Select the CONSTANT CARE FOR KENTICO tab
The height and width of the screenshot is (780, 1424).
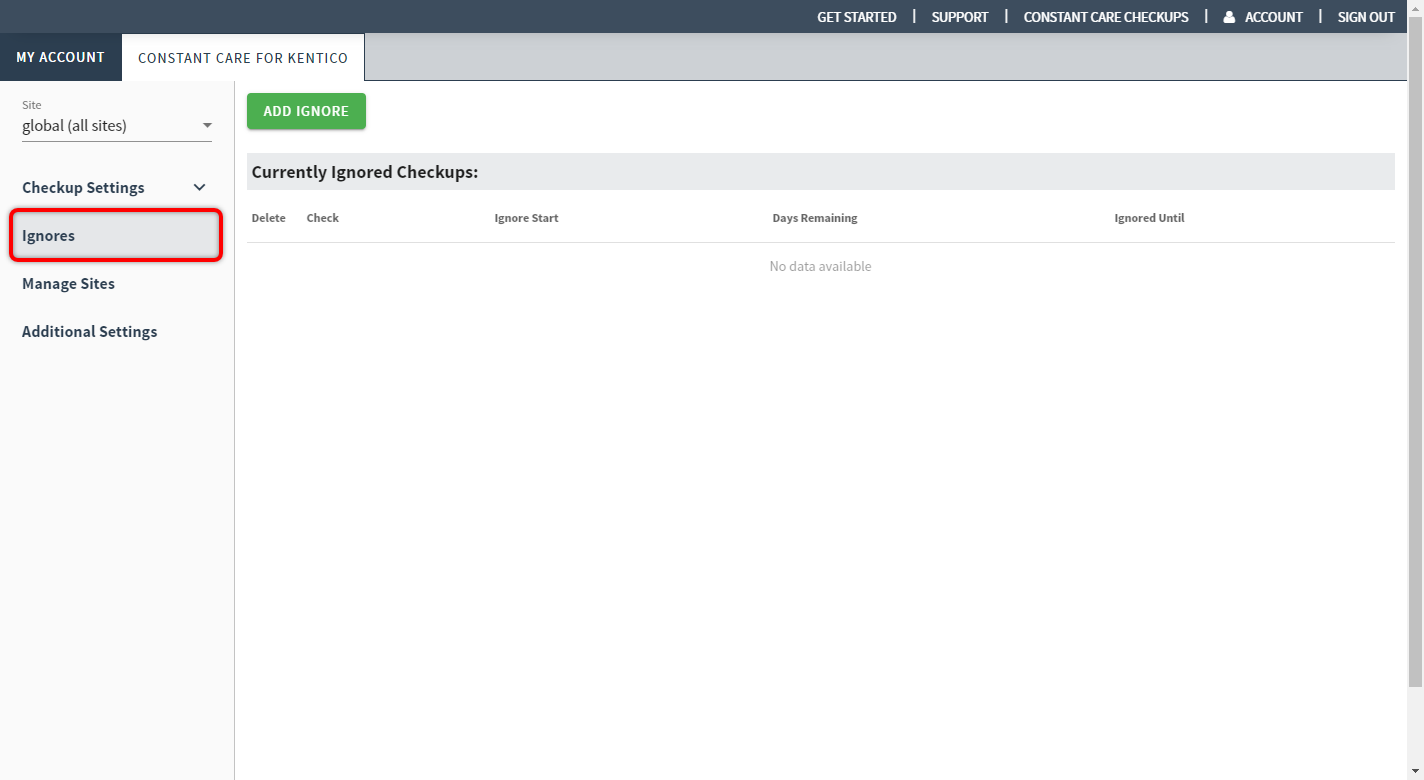[x=243, y=58]
